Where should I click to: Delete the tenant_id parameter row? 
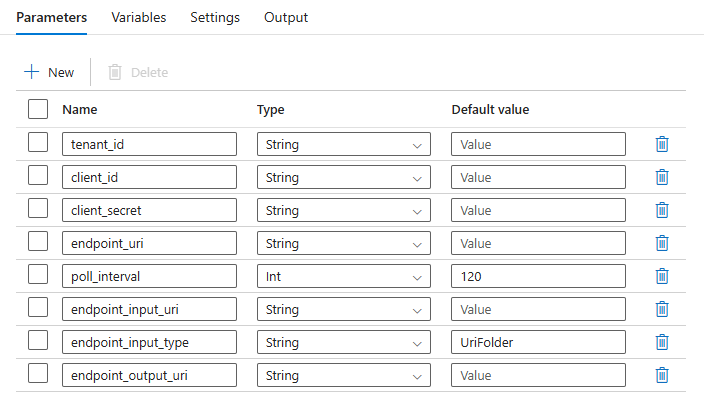point(661,144)
